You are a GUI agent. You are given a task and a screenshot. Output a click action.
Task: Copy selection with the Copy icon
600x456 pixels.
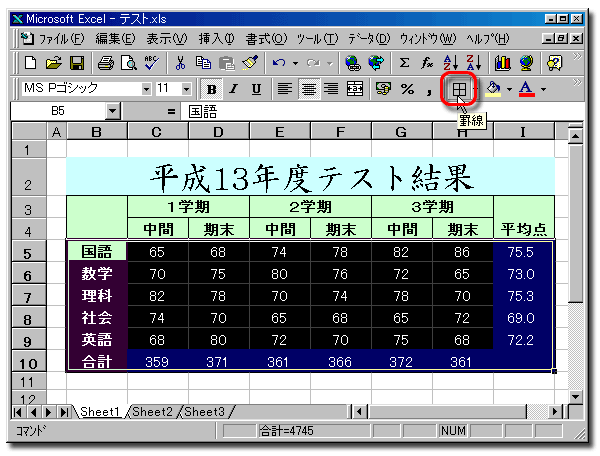[203, 63]
